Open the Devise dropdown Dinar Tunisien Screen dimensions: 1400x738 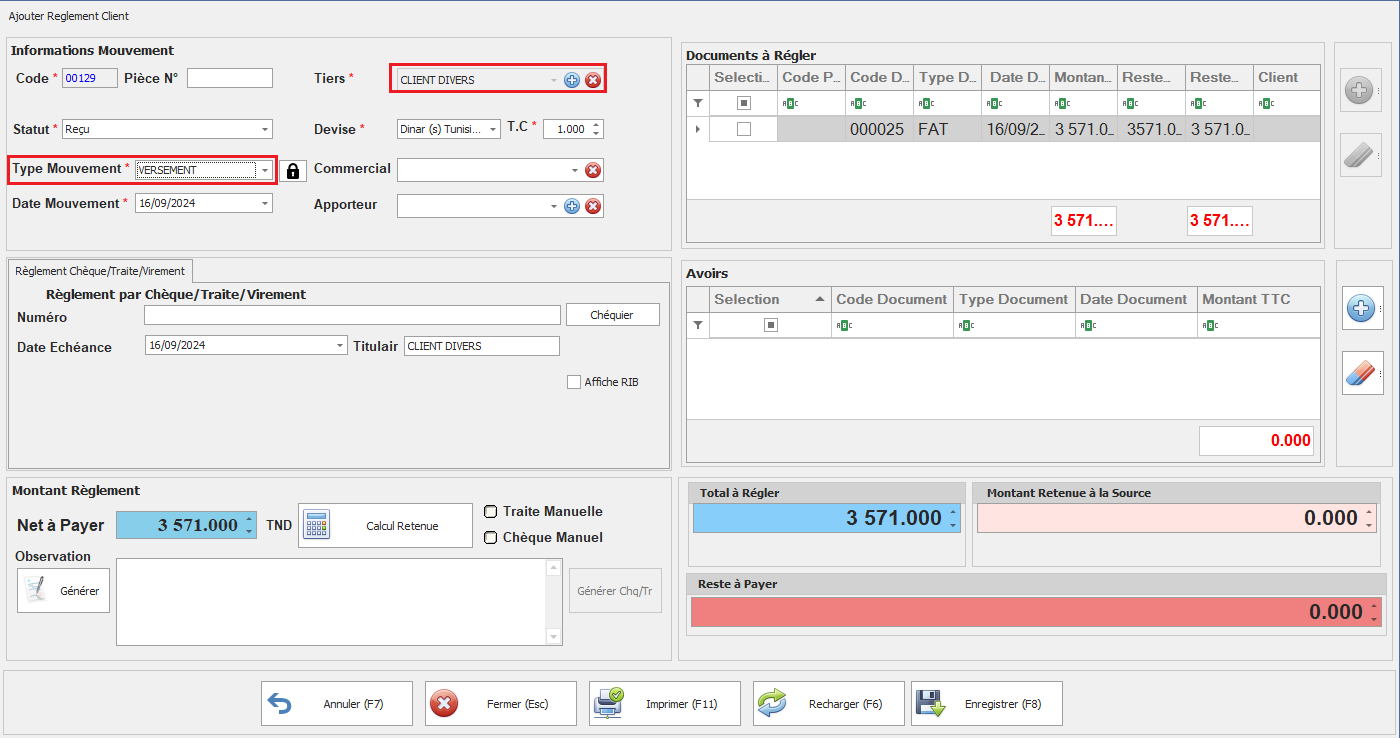(493, 129)
